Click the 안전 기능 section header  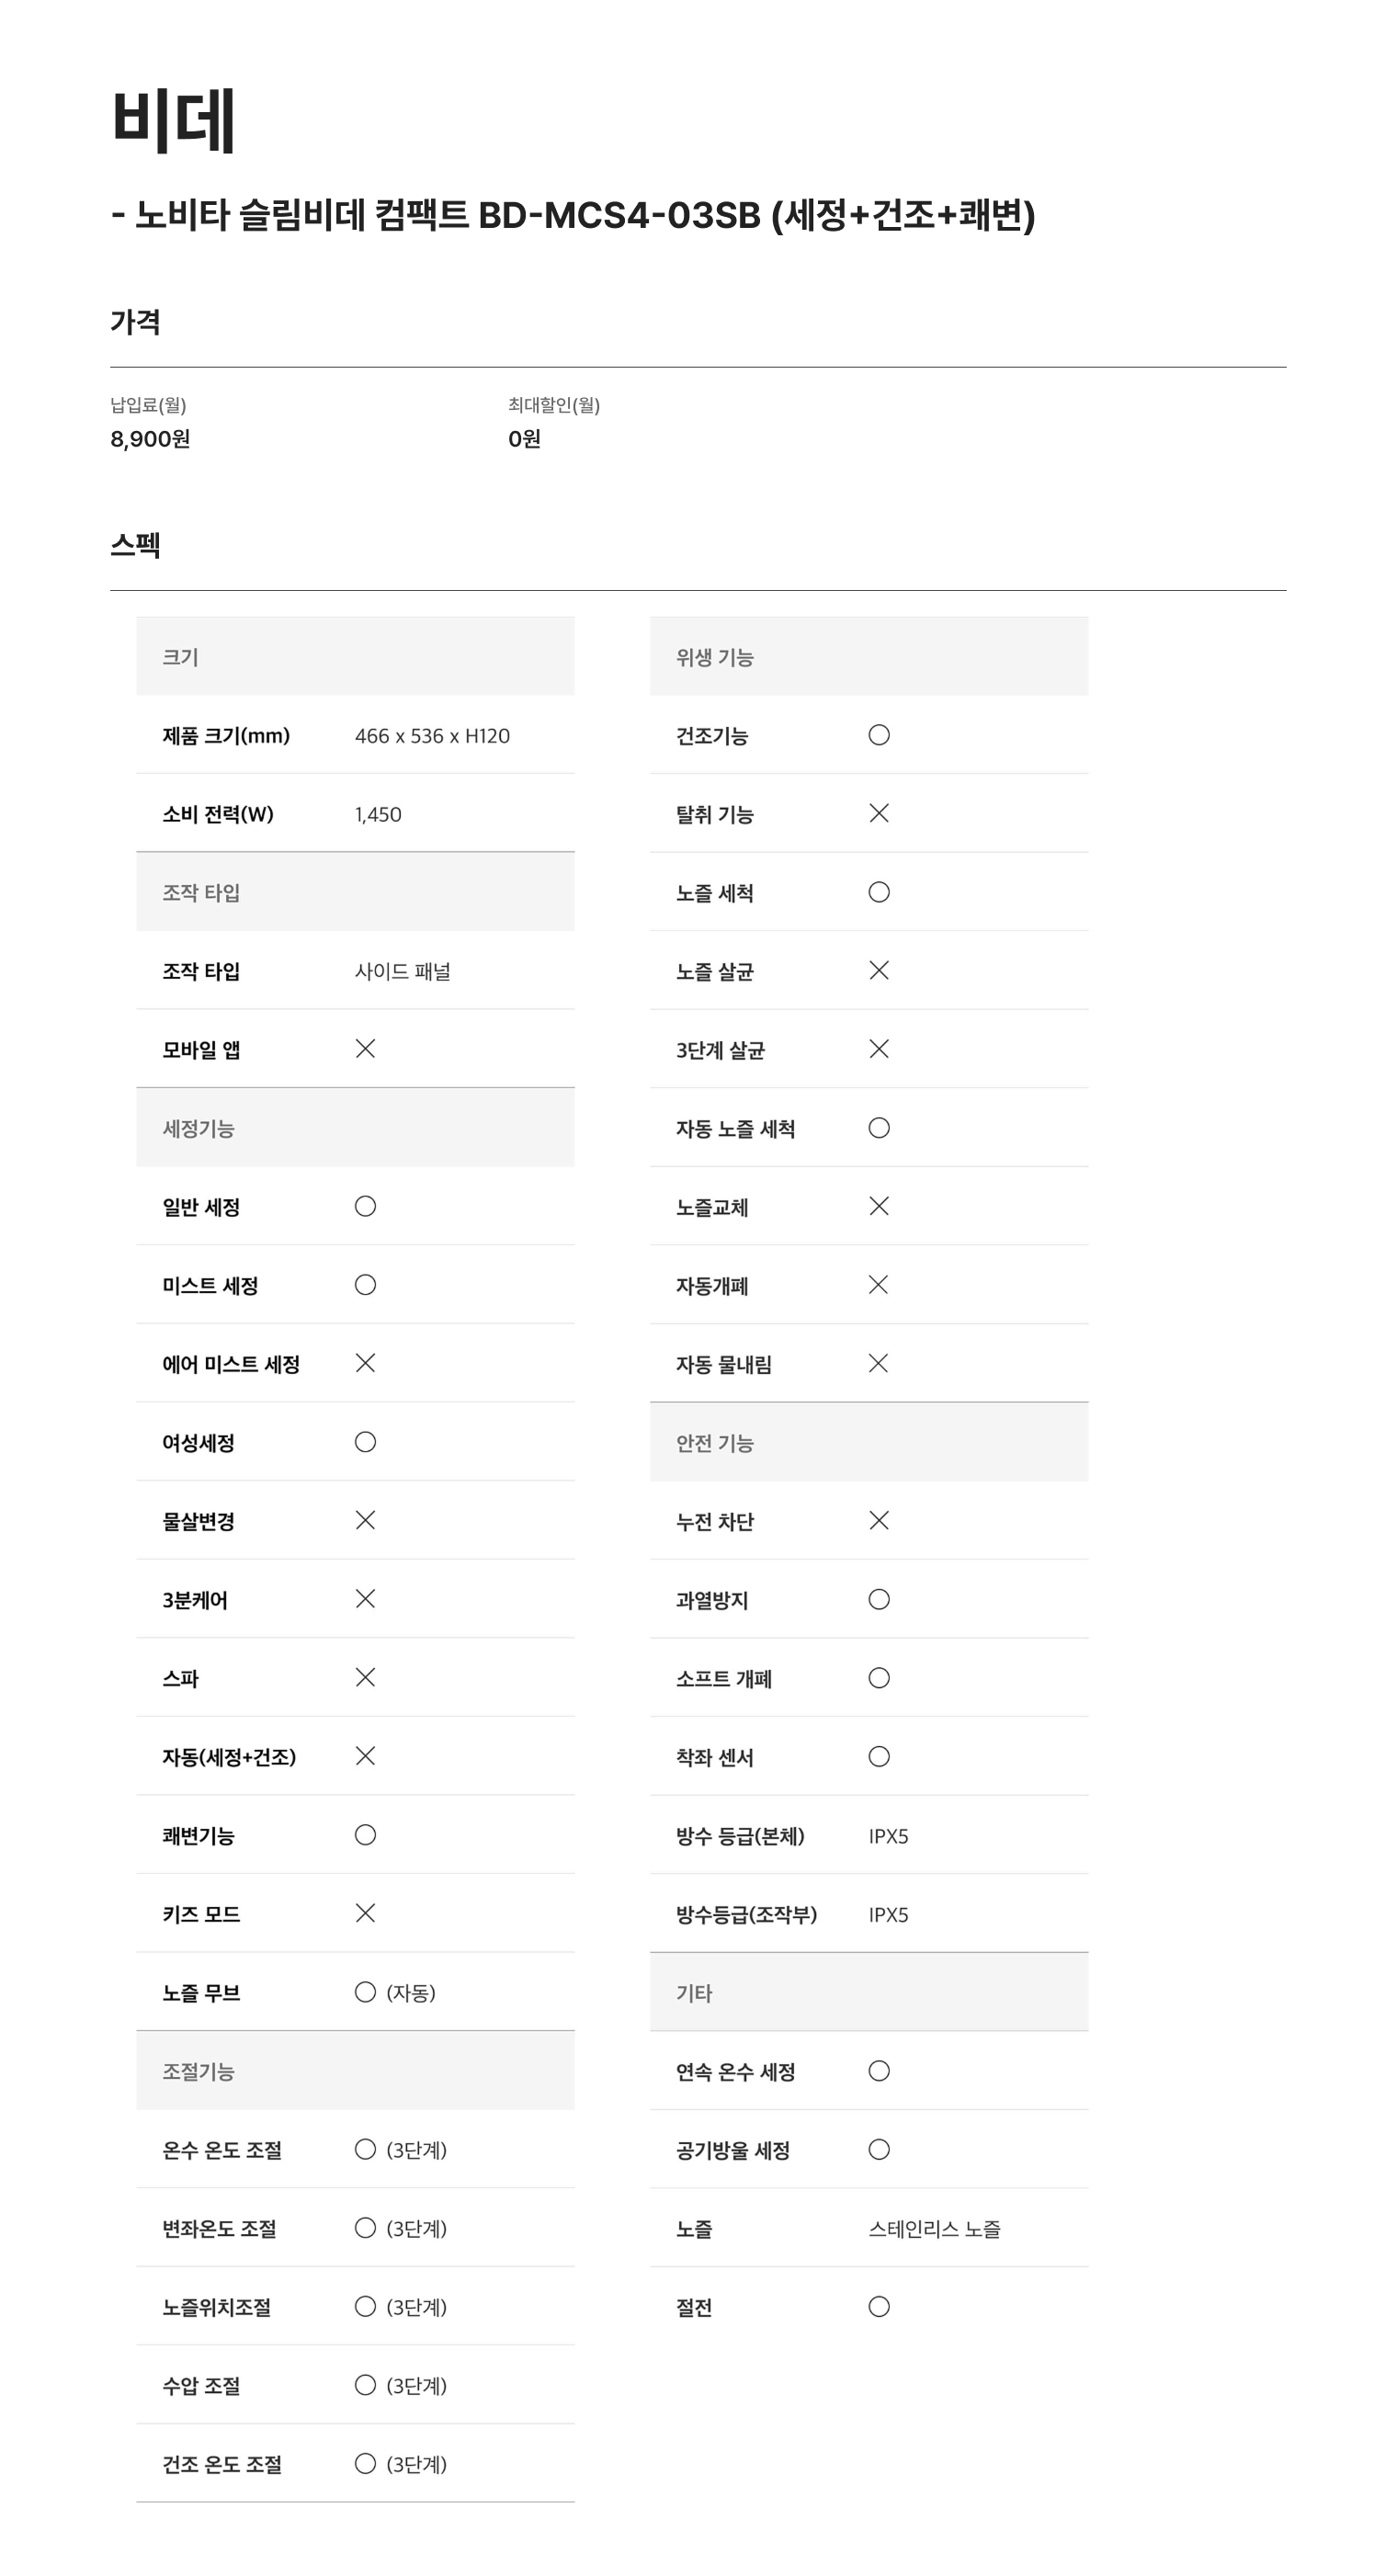click(714, 1442)
